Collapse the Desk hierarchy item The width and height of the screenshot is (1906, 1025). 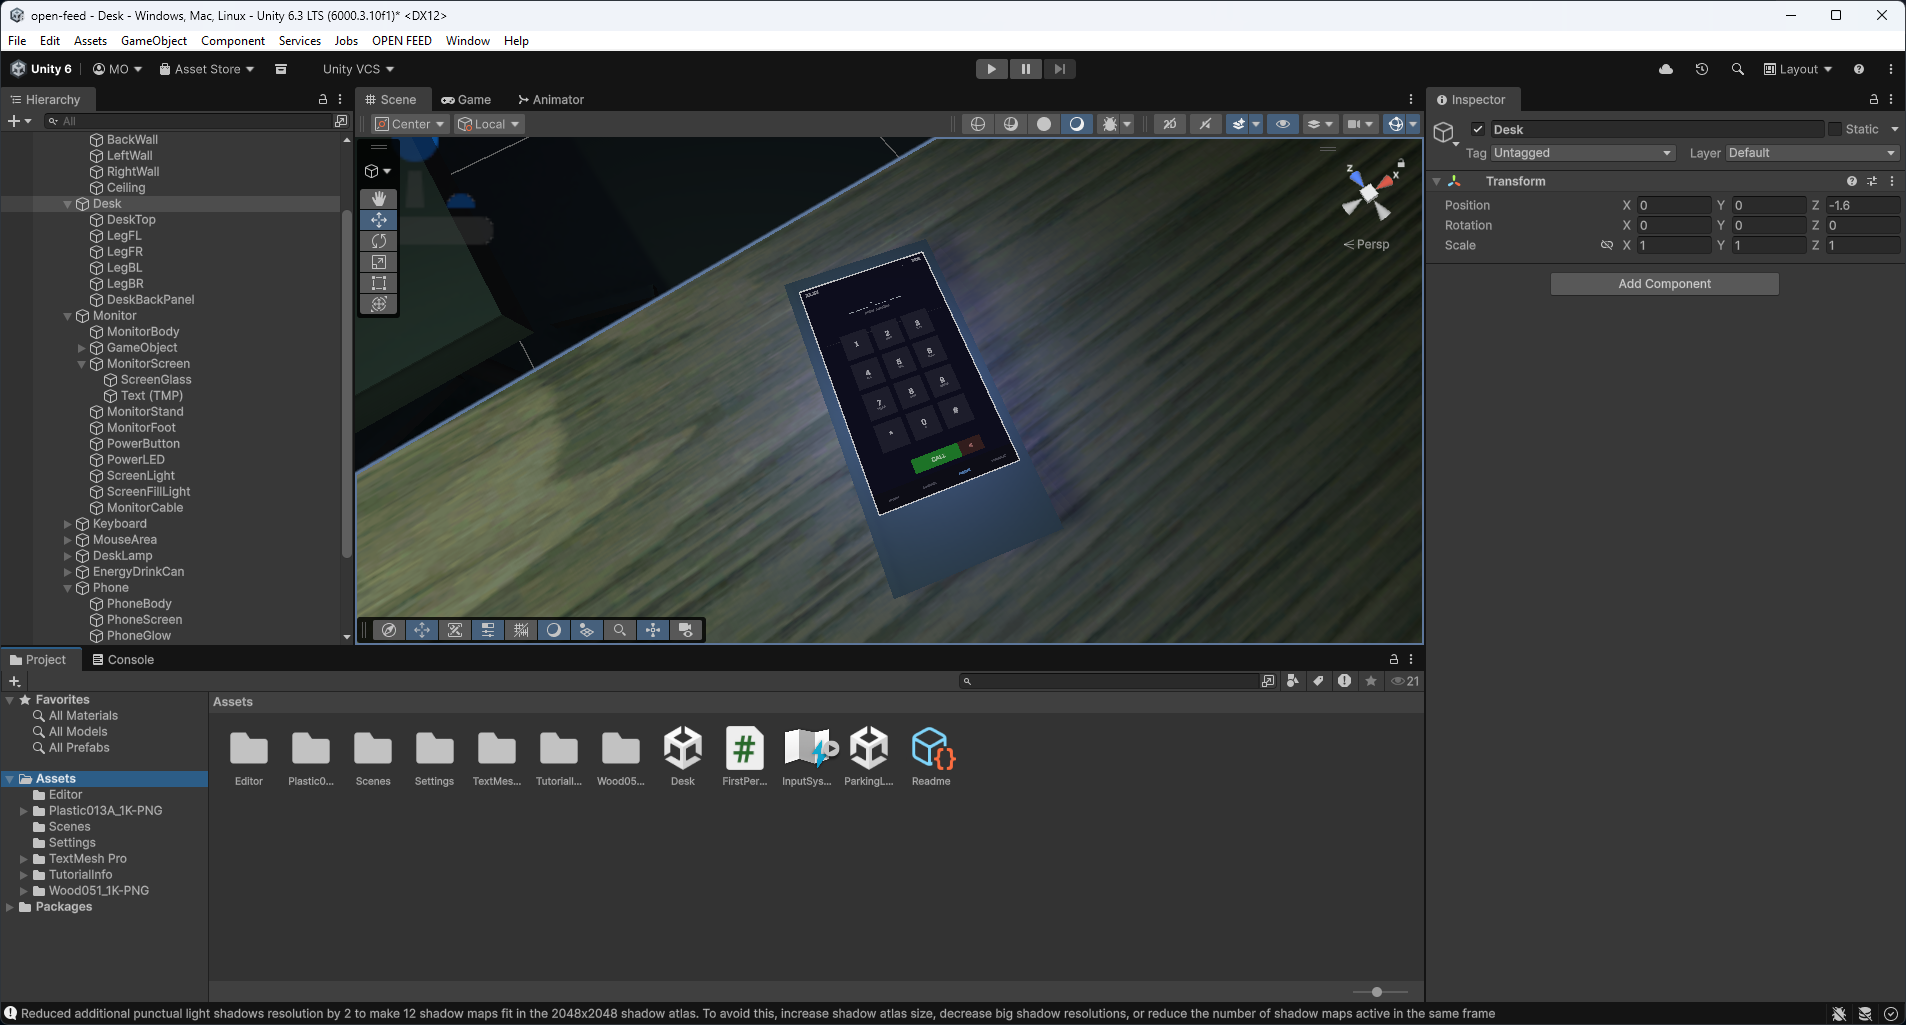pos(68,204)
